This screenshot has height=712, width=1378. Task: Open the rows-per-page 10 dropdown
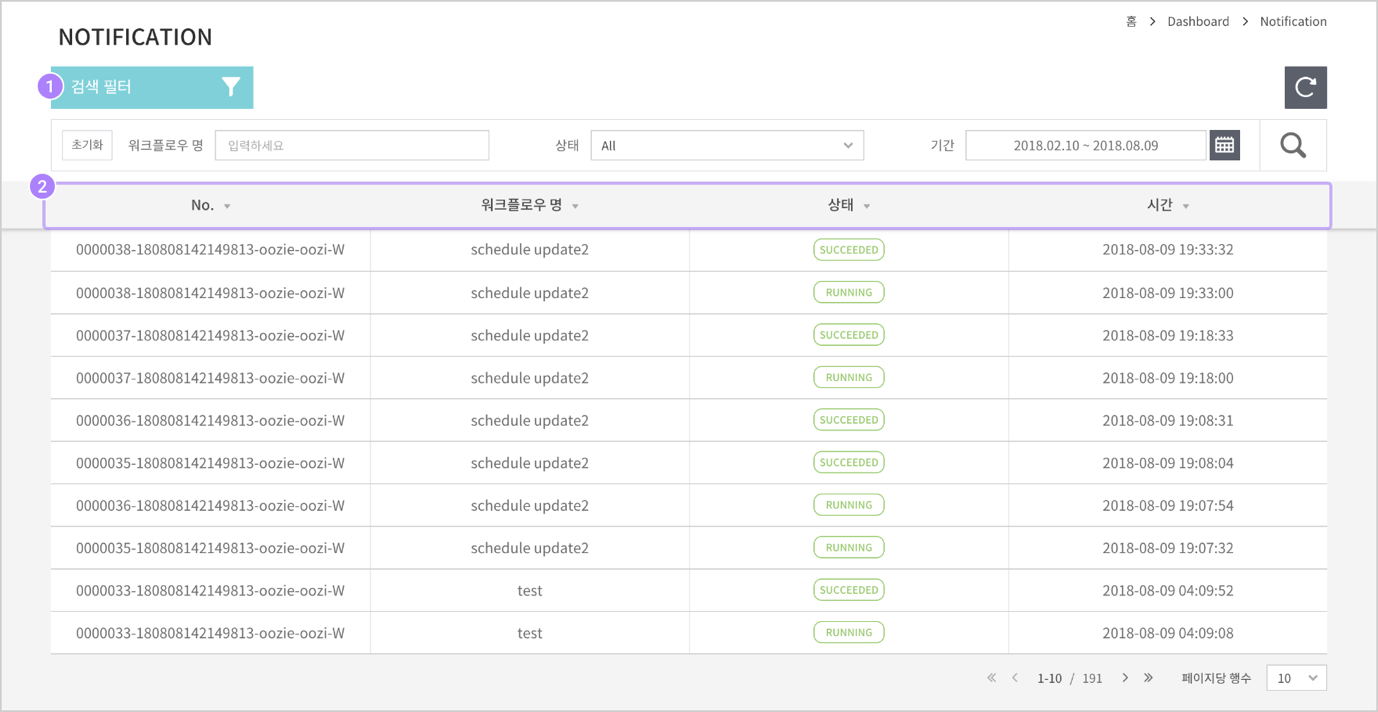click(x=1296, y=678)
